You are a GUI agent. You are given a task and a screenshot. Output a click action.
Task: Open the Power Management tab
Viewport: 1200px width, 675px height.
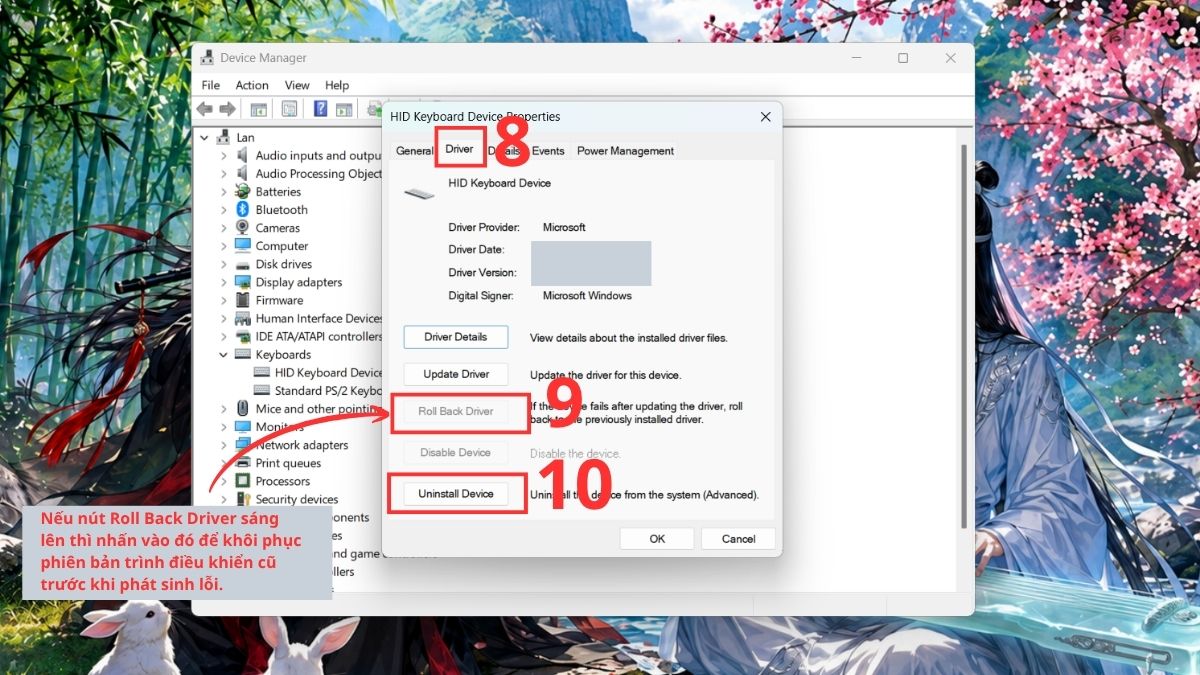[625, 151]
